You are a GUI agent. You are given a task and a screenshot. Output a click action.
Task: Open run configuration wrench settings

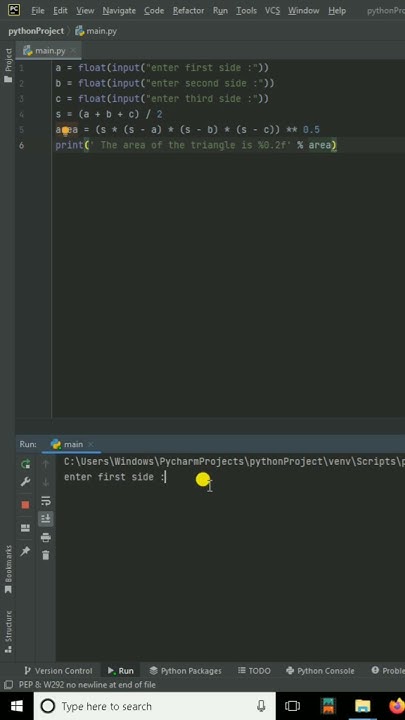26,482
